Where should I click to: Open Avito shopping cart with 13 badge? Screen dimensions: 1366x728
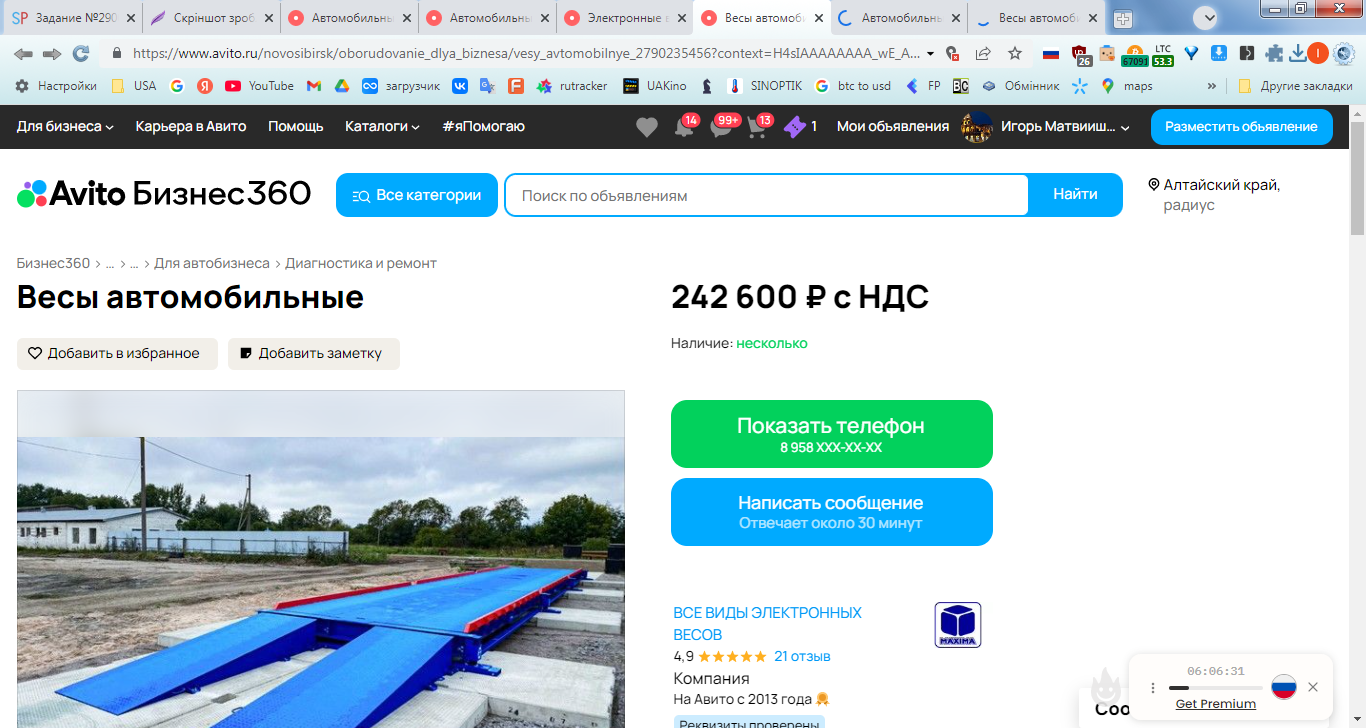(x=759, y=127)
